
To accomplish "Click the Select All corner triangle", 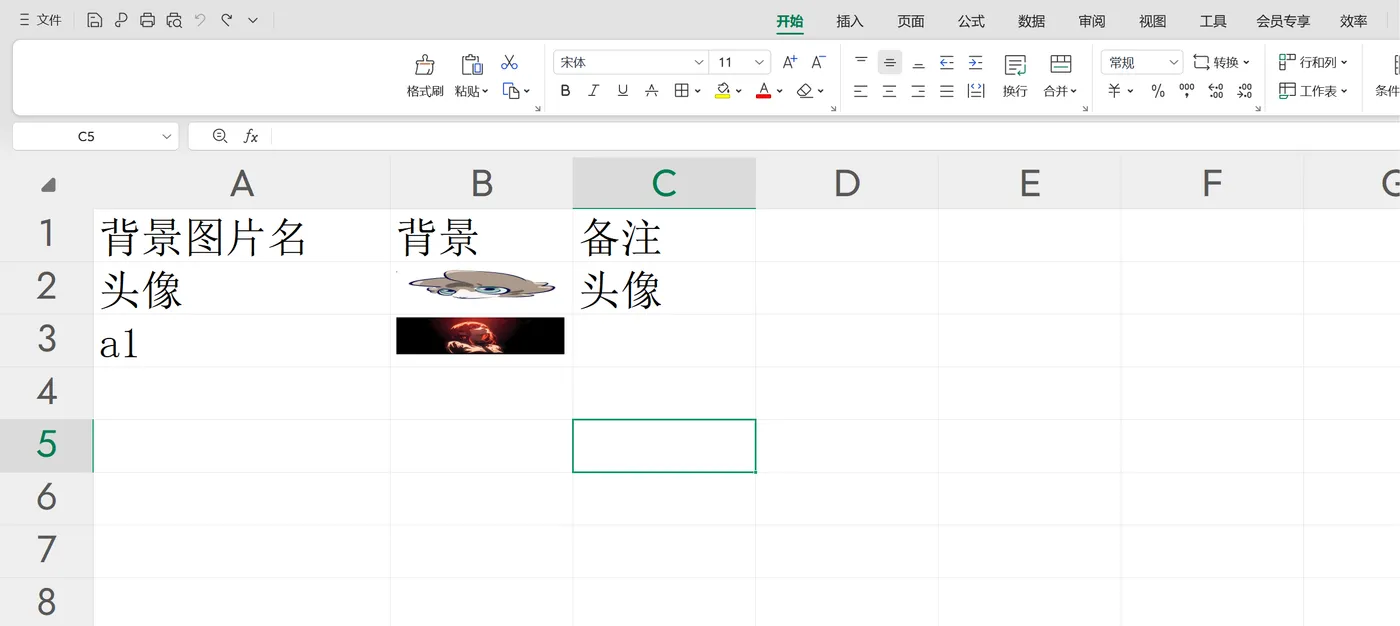I will (x=48, y=185).
